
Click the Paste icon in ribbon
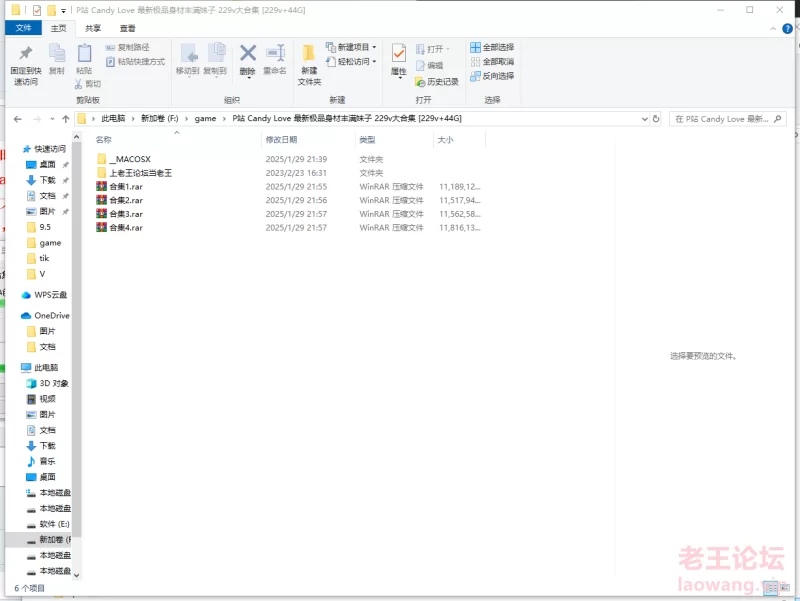pyautogui.click(x=84, y=53)
